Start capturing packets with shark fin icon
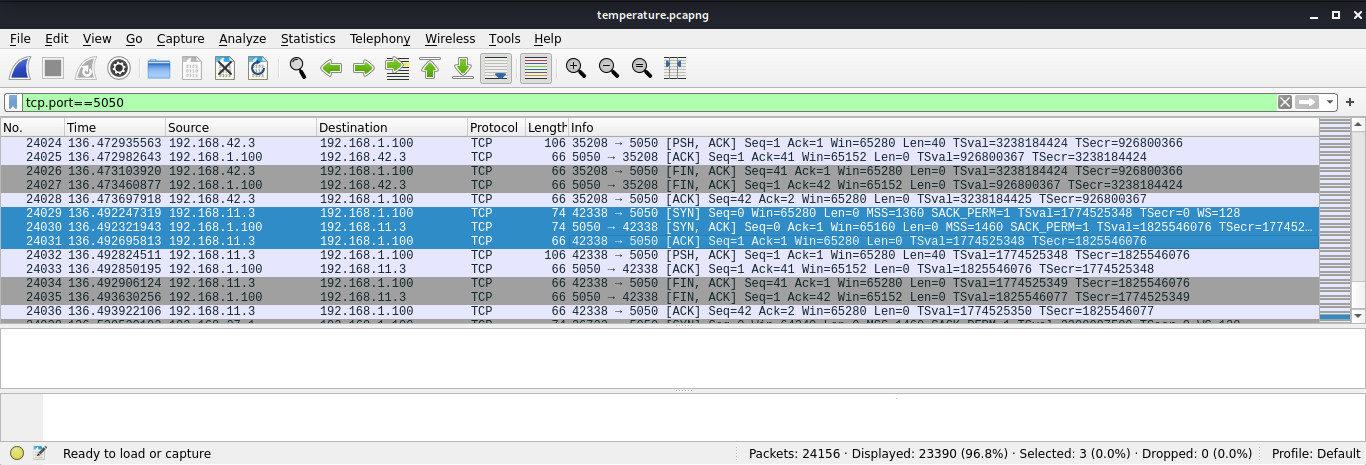The width and height of the screenshot is (1366, 465). tap(21, 68)
